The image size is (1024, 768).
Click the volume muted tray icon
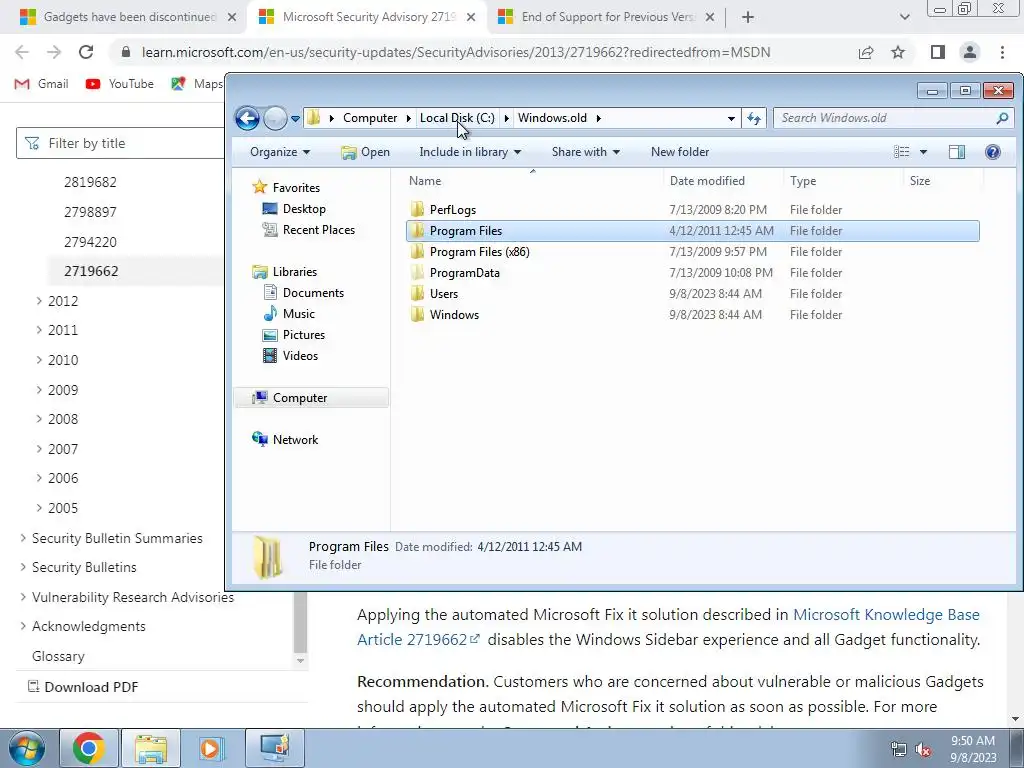click(923, 749)
